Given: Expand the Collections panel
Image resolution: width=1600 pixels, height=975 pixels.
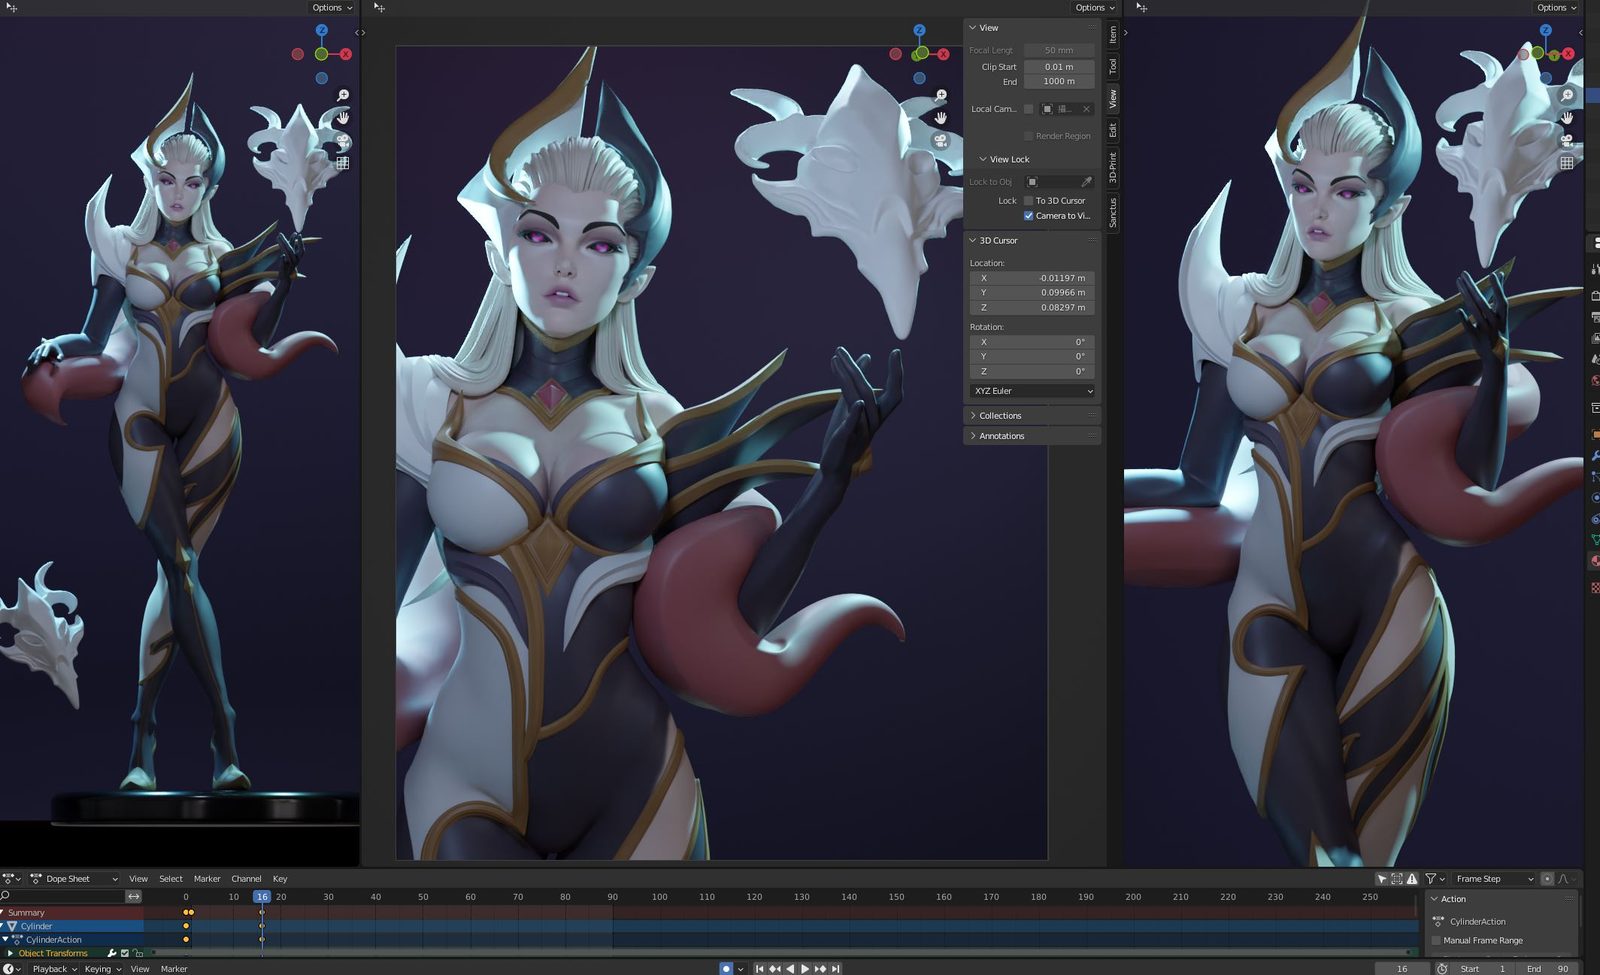Looking at the screenshot, I should tap(973, 415).
